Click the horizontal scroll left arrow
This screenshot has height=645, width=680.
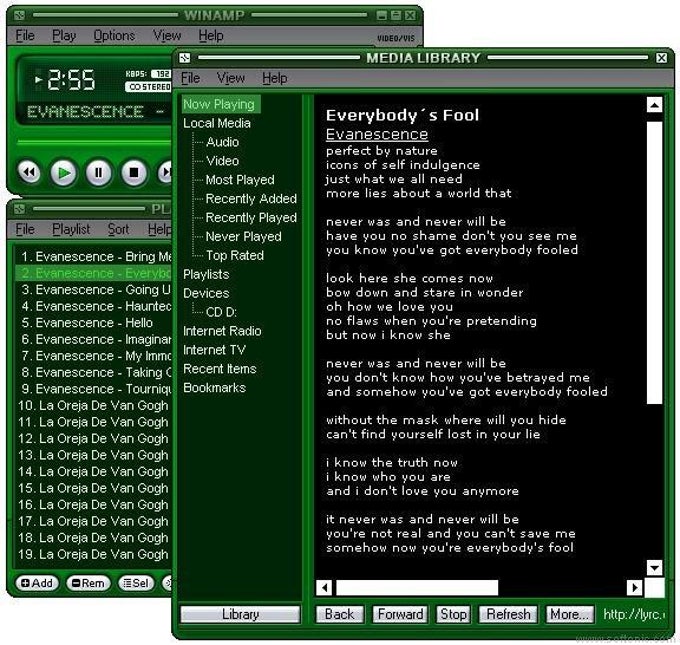pyautogui.click(x=324, y=588)
